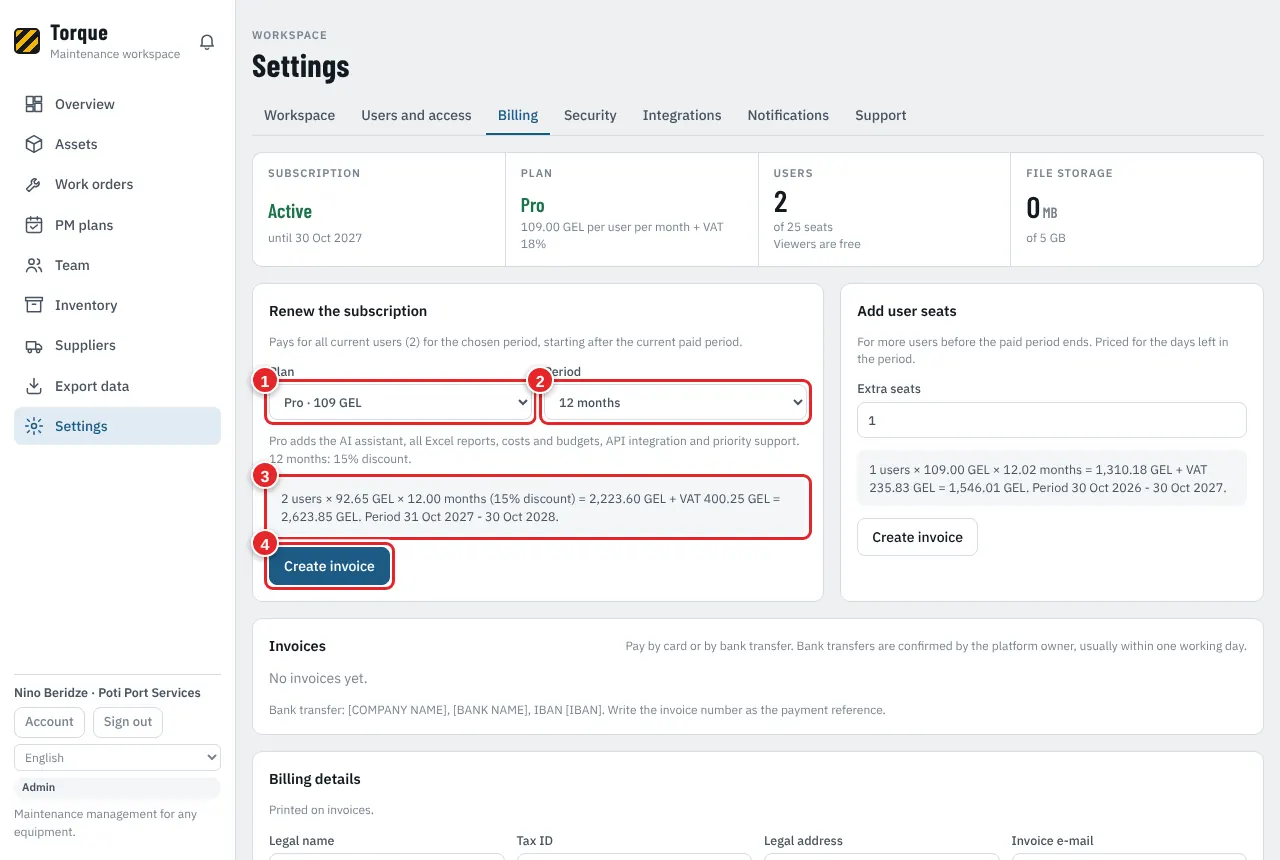Image resolution: width=1280 pixels, height=860 pixels.
Task: Click the Suppliers truck icon
Action: pyautogui.click(x=34, y=345)
